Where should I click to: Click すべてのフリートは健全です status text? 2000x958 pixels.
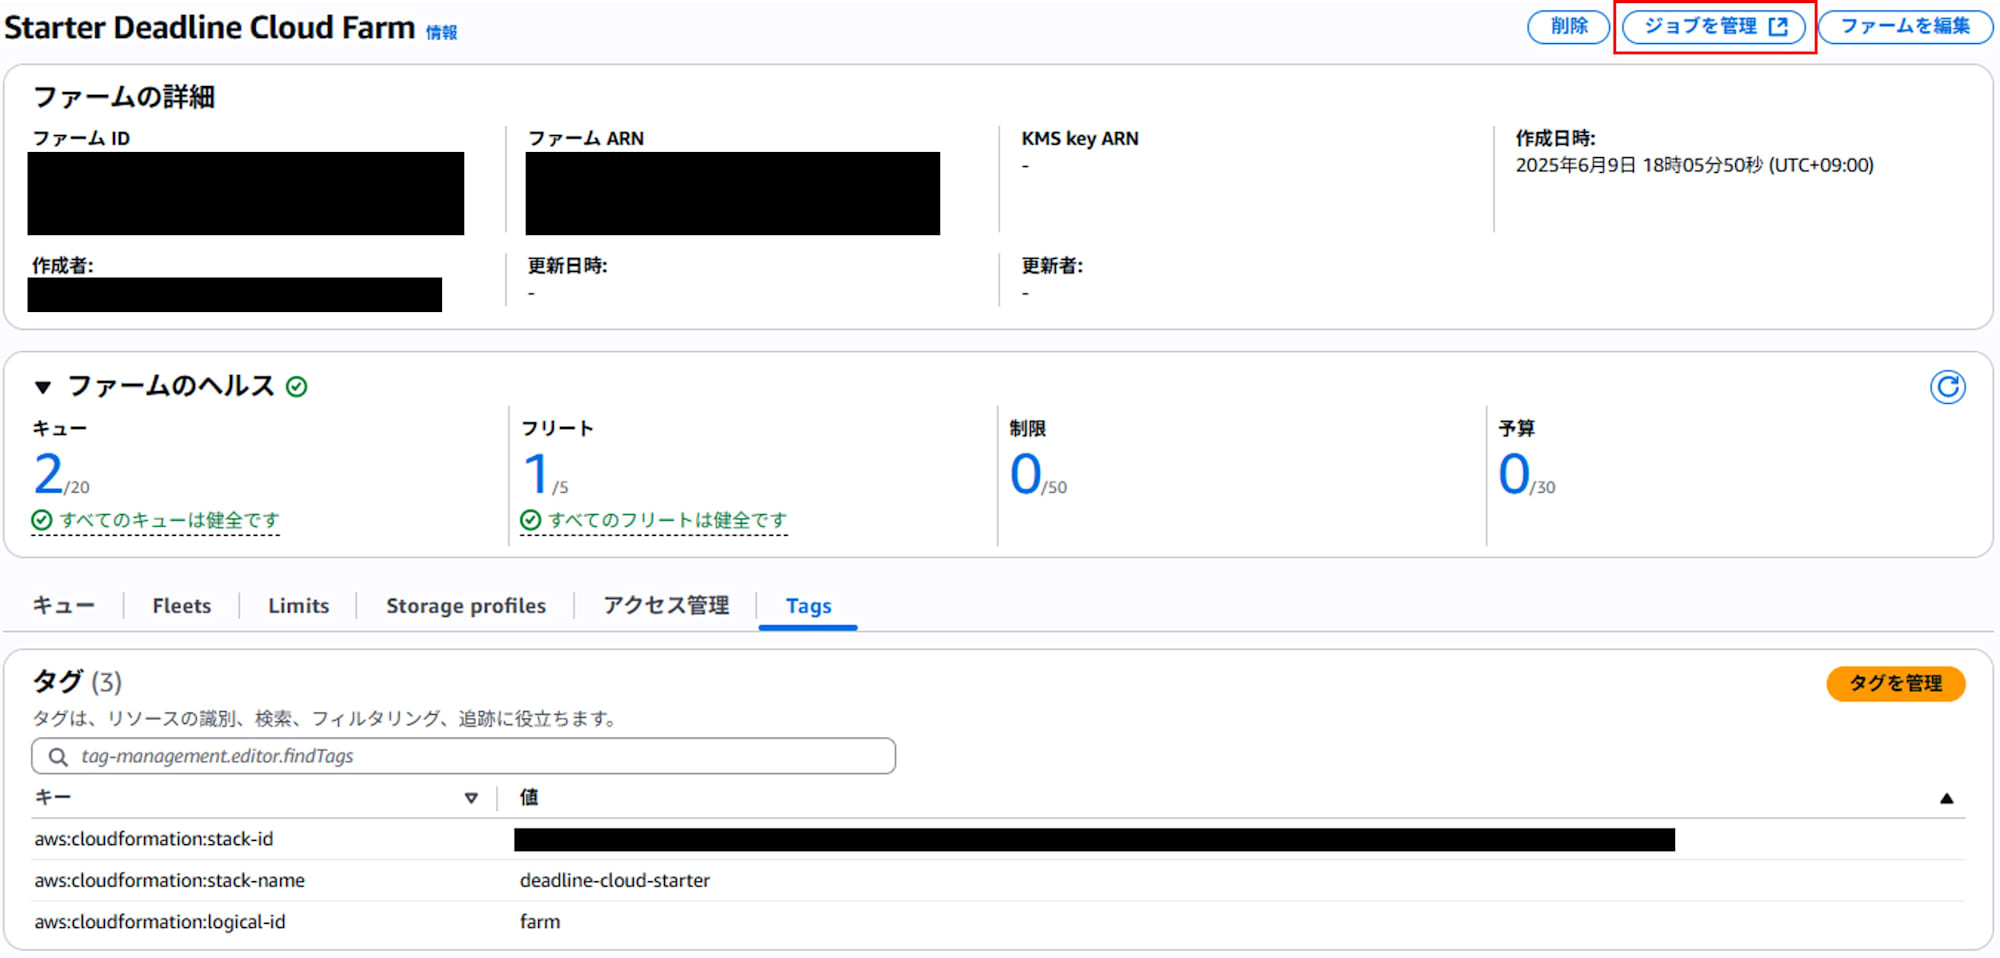pos(667,520)
